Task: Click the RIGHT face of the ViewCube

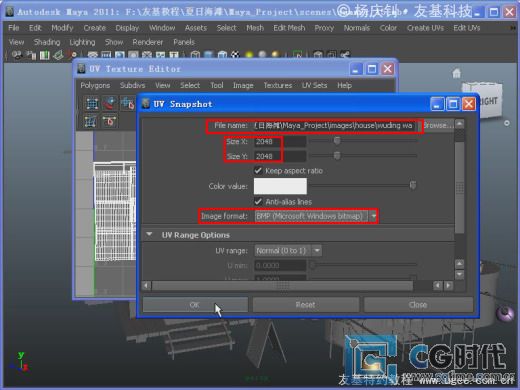Action: click(x=489, y=101)
